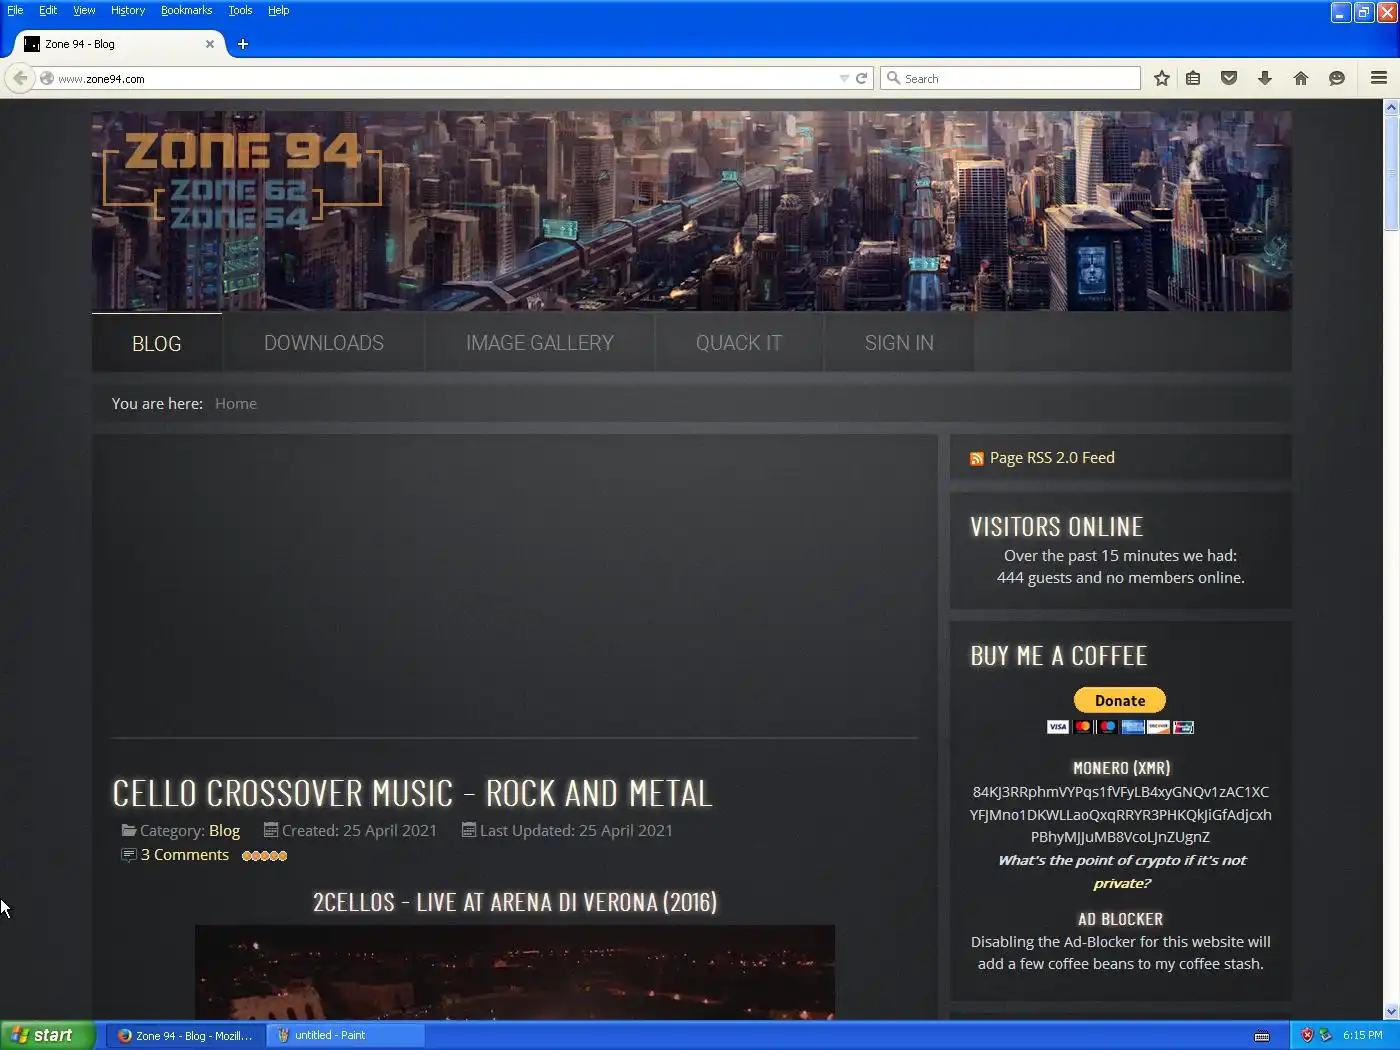Viewport: 1400px width, 1050px height.
Task: Click the vertical scrollbar thumb
Action: pos(1391,174)
